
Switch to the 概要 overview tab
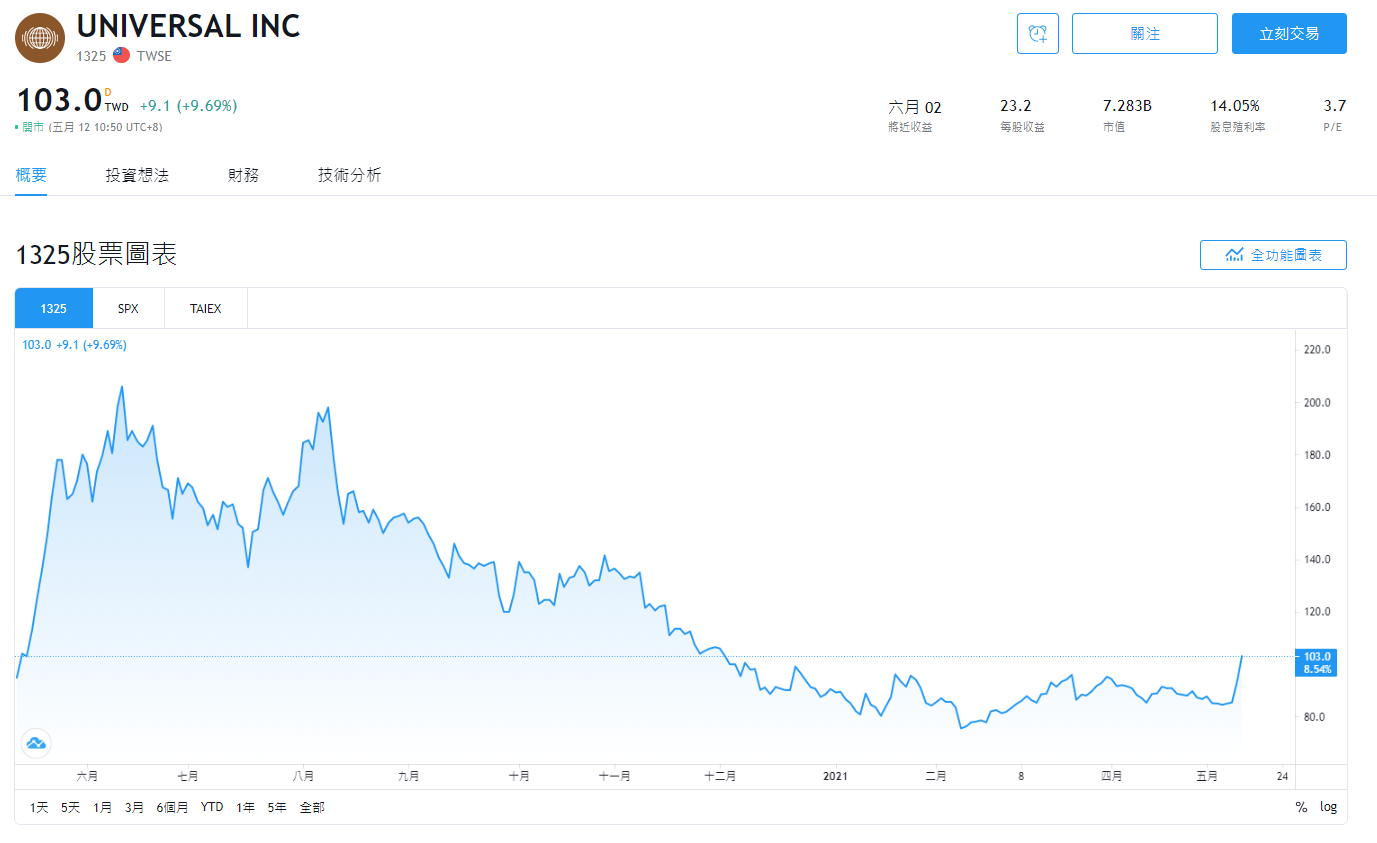tap(31, 175)
